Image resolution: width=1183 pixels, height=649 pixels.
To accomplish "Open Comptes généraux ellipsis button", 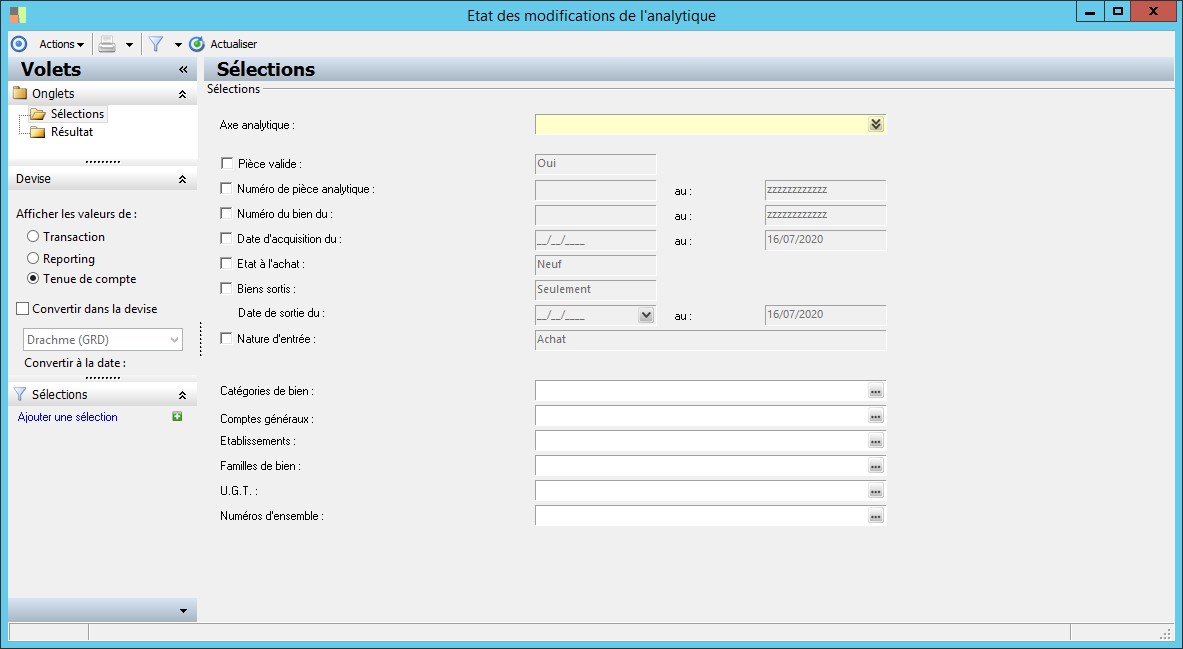I will (x=875, y=416).
